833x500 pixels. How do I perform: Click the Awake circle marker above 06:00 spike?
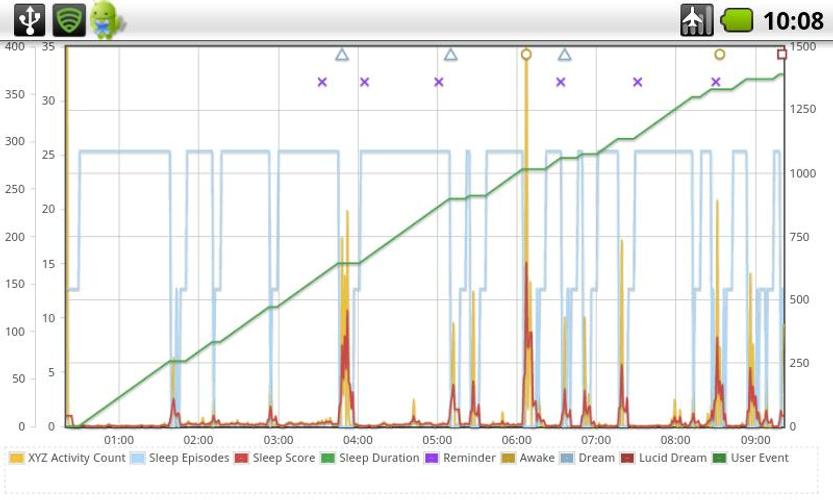(526, 54)
